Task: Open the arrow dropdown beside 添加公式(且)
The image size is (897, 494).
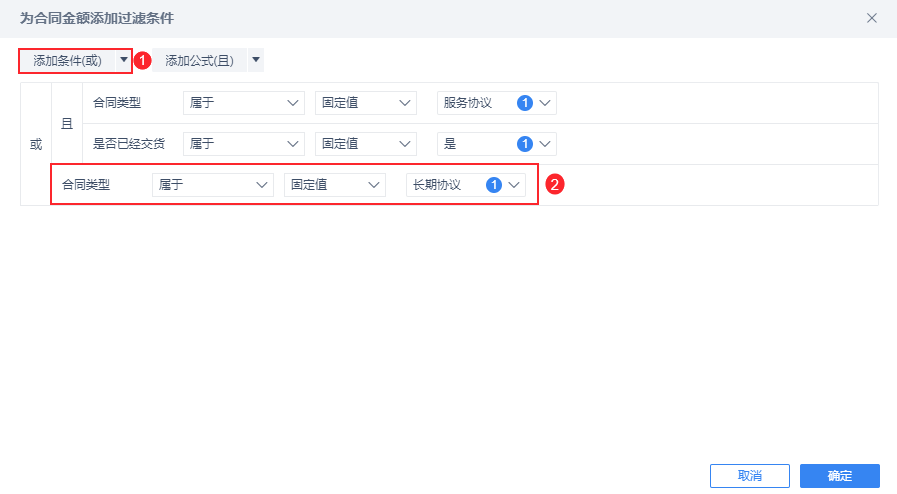Action: pyautogui.click(x=256, y=61)
